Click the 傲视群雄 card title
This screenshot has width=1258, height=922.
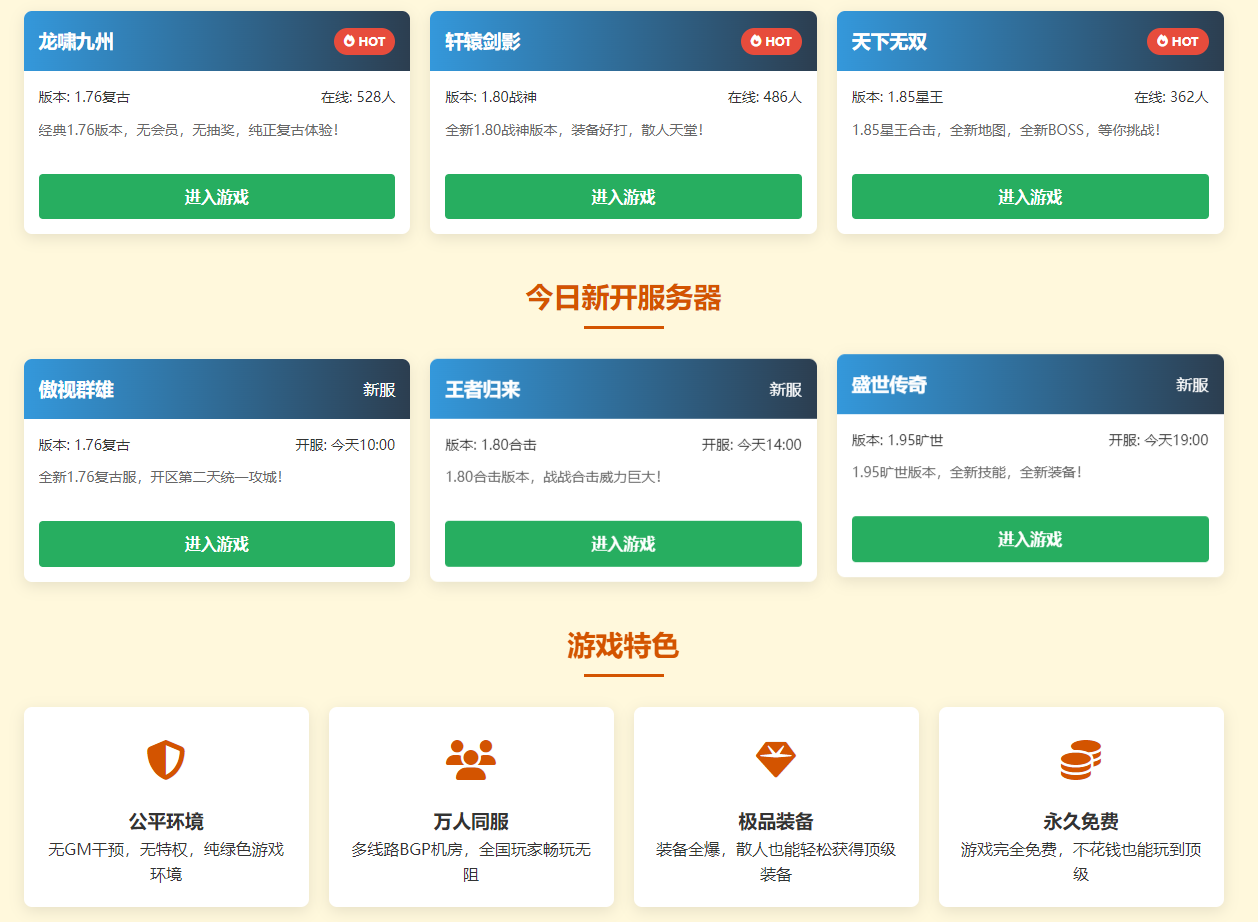[x=76, y=390]
